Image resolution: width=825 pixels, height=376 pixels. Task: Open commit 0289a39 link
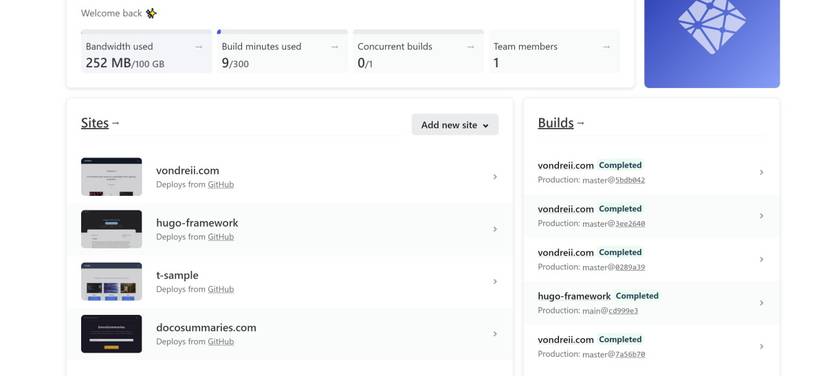pyautogui.click(x=630, y=267)
